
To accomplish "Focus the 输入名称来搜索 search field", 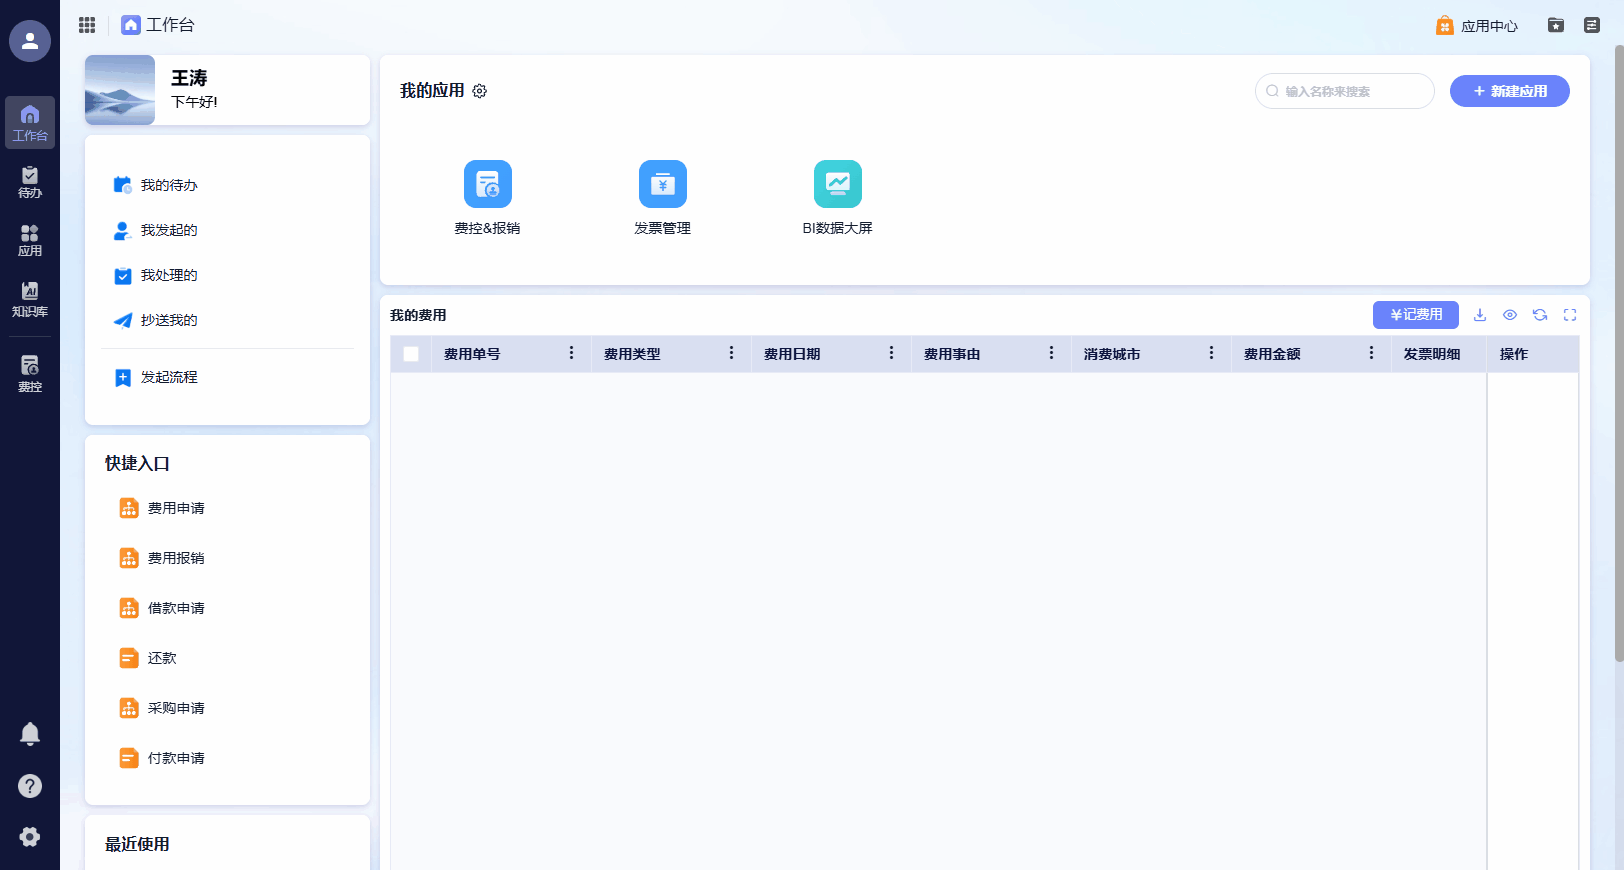I will (1345, 91).
